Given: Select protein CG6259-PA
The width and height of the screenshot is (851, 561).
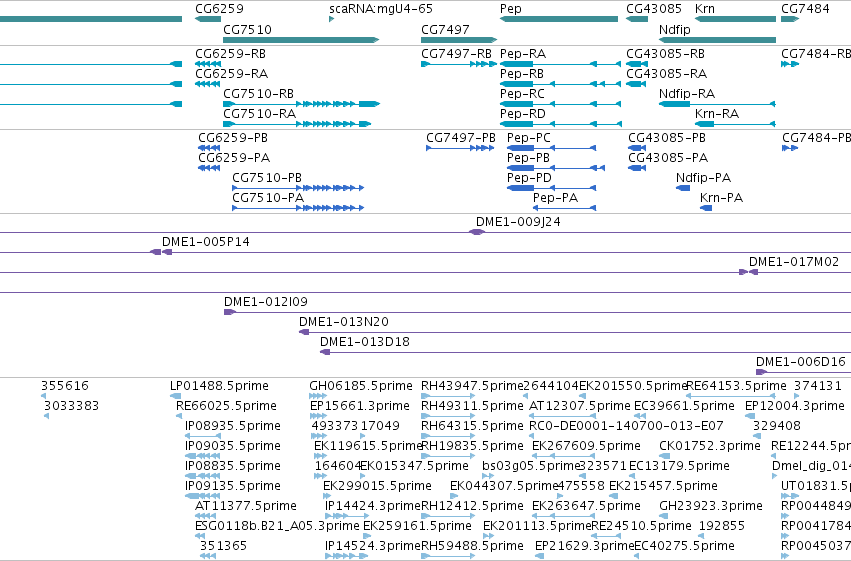Looking at the screenshot, I should [209, 168].
